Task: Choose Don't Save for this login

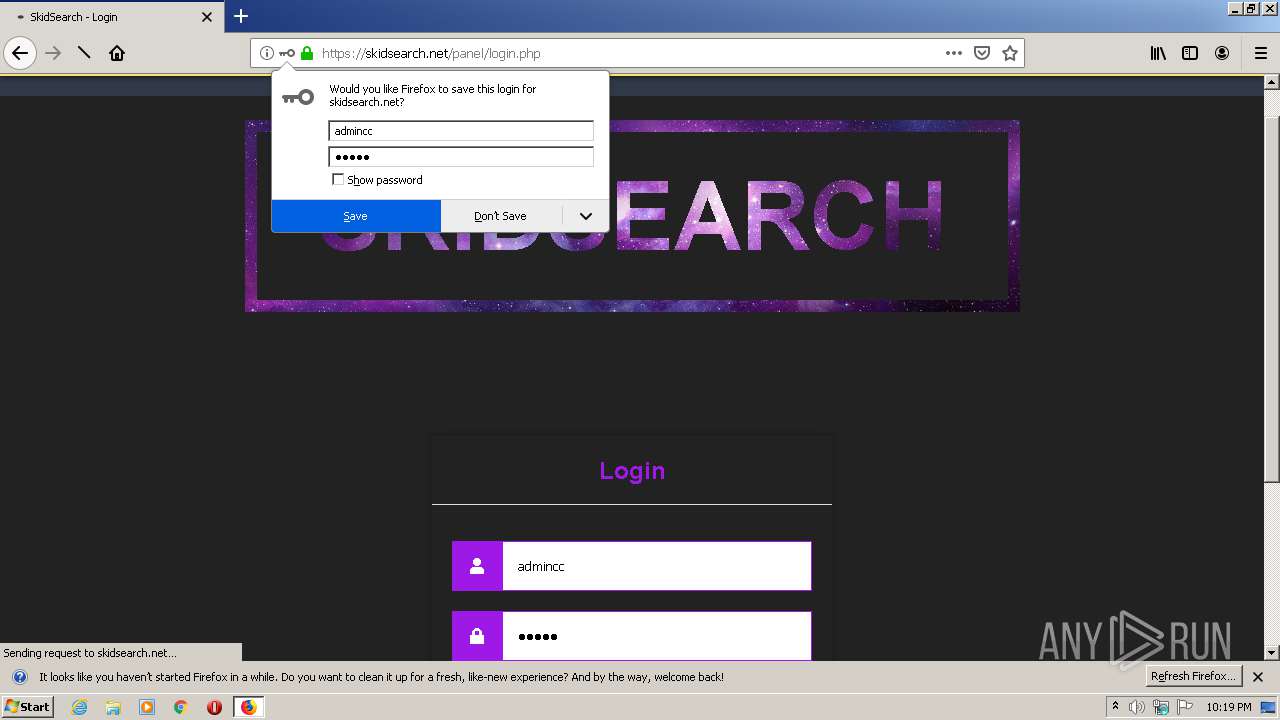Action: click(501, 216)
